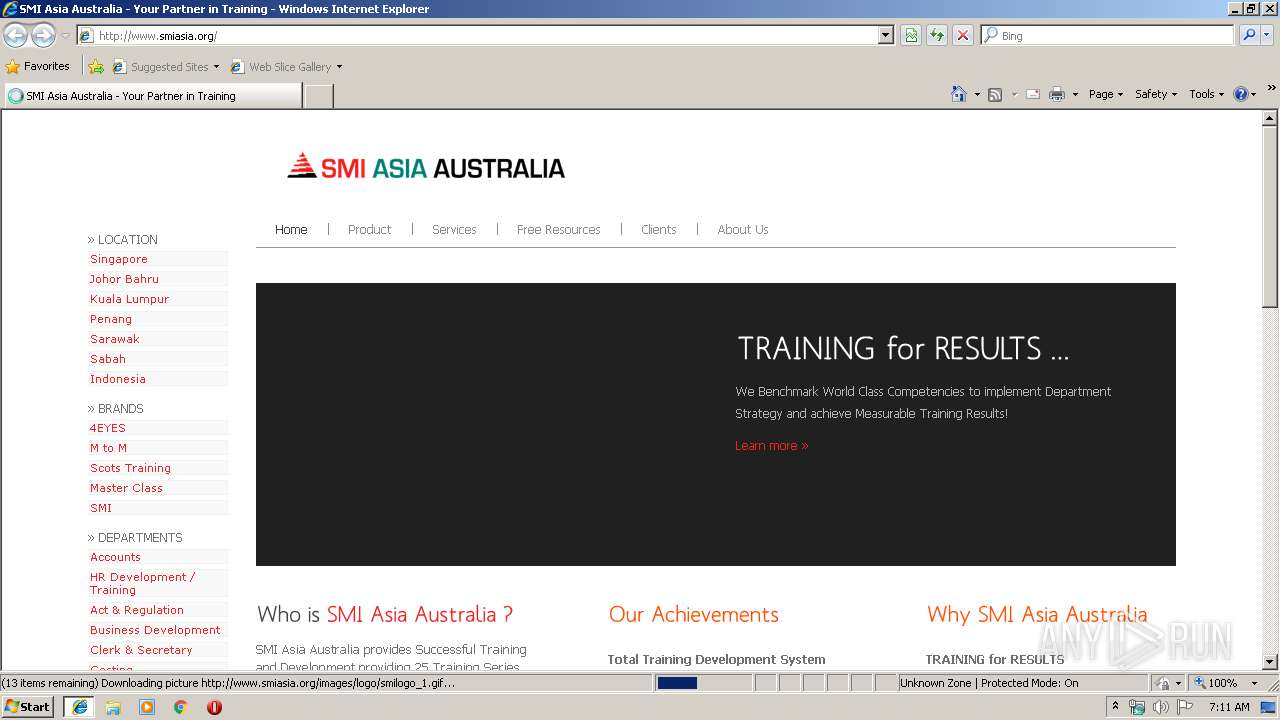
Task: Launch Chrome from the taskbar
Action: click(181, 707)
